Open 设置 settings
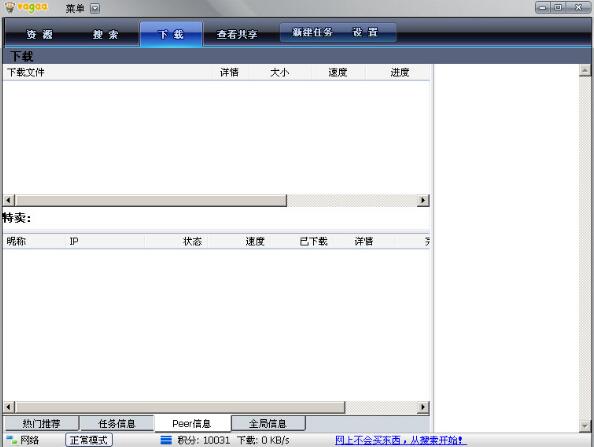Viewport: 594px width, 447px height. [365, 33]
